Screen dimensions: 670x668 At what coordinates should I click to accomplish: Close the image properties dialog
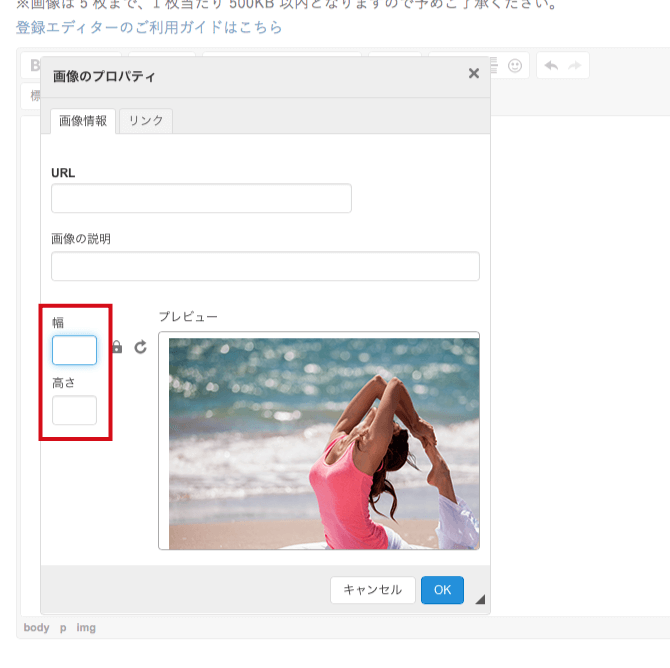pos(474,73)
